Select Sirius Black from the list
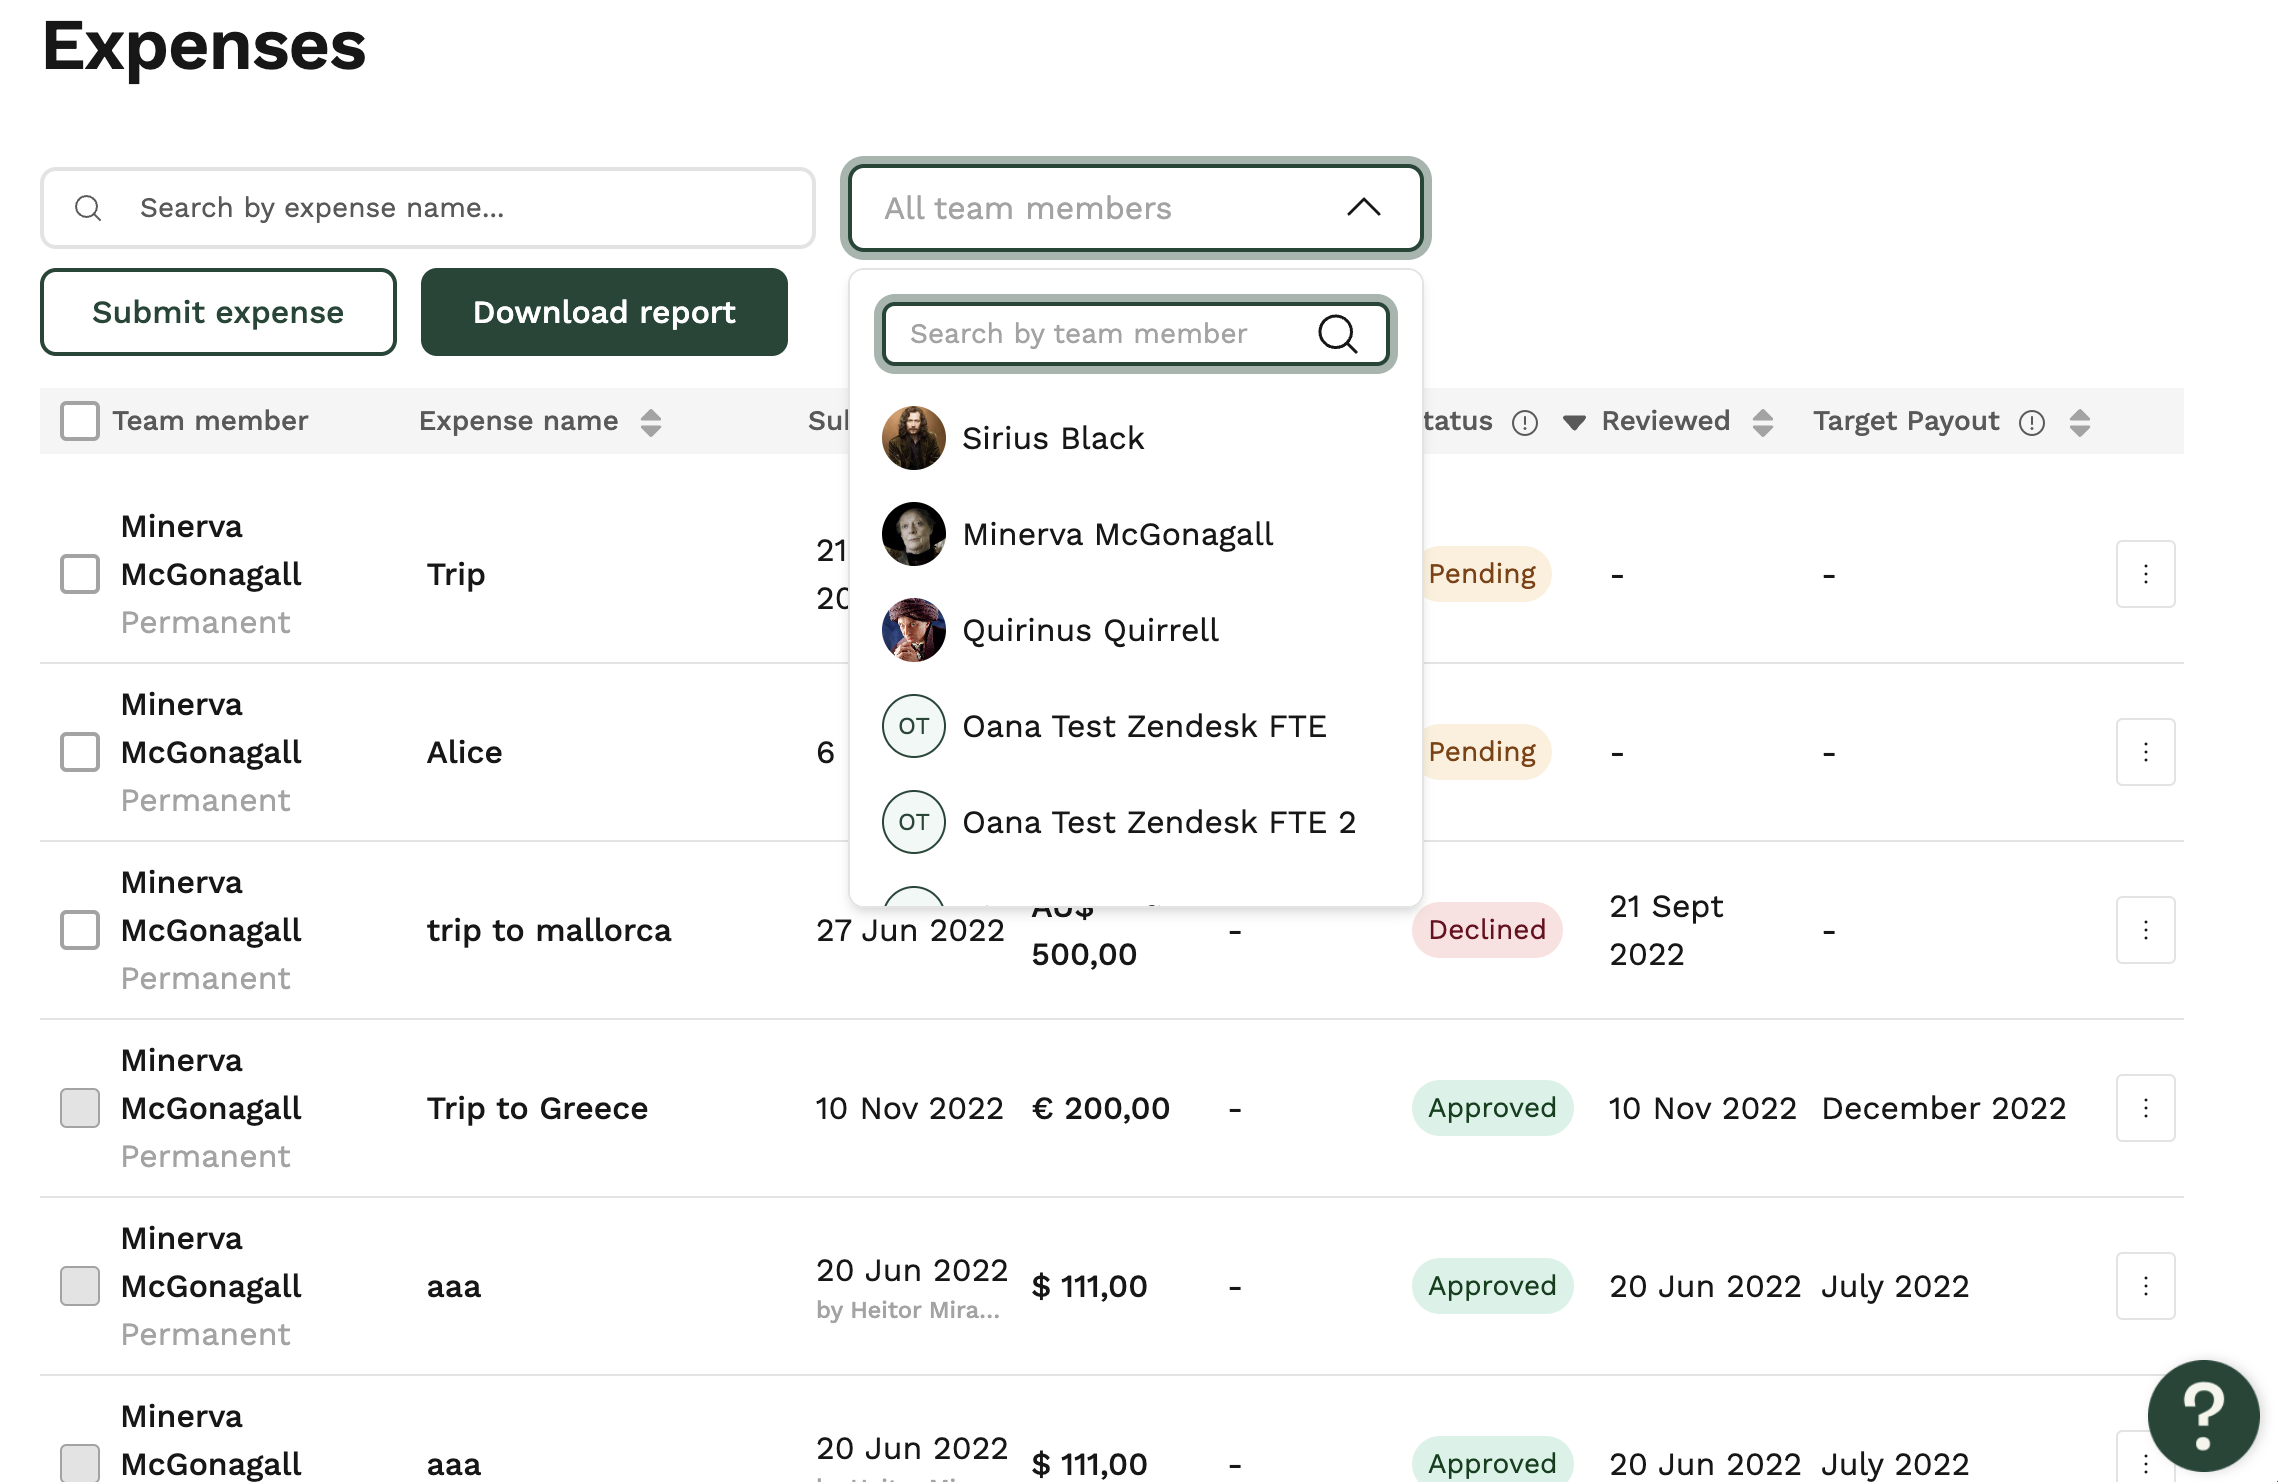 pos(1136,438)
